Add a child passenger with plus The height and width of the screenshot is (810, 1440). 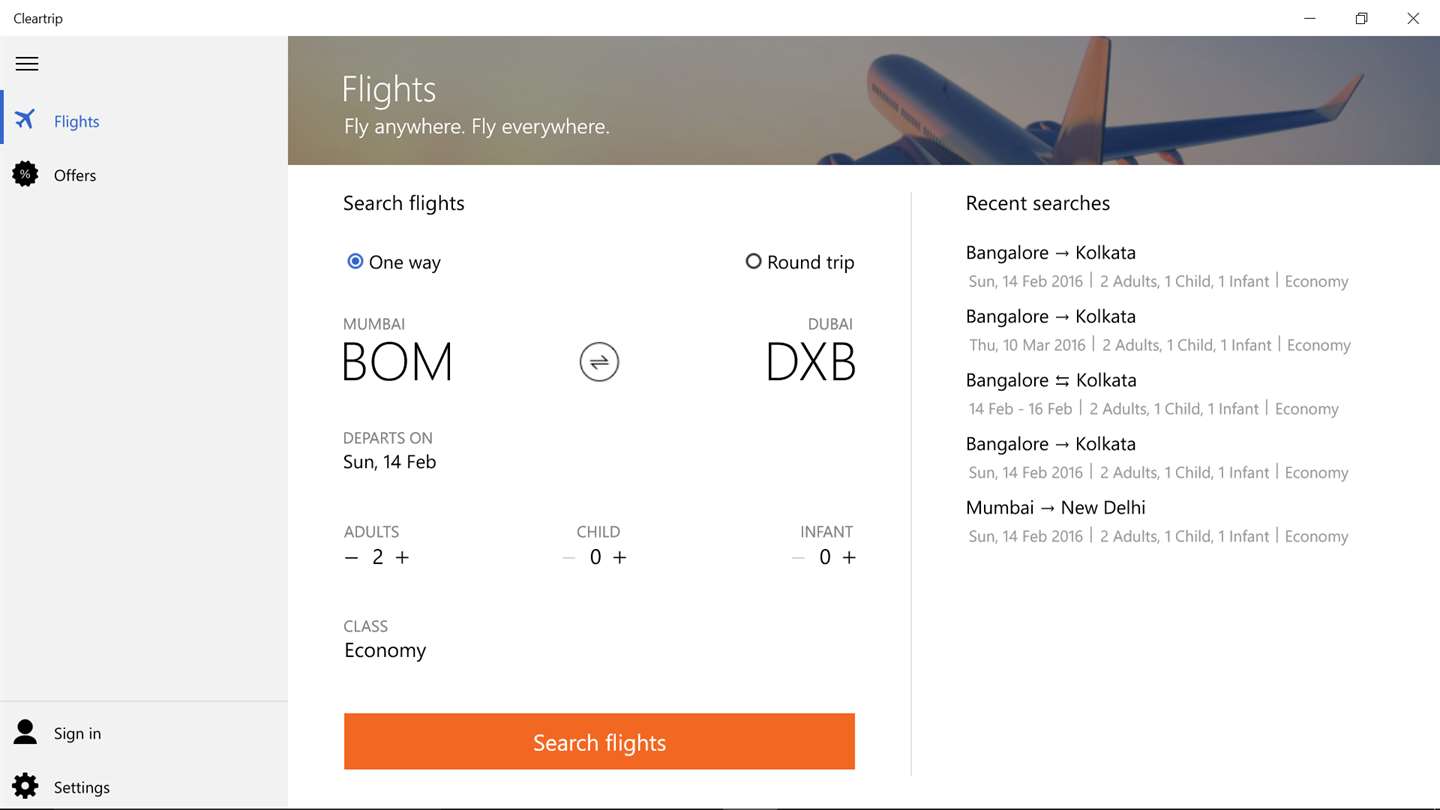[x=620, y=558]
